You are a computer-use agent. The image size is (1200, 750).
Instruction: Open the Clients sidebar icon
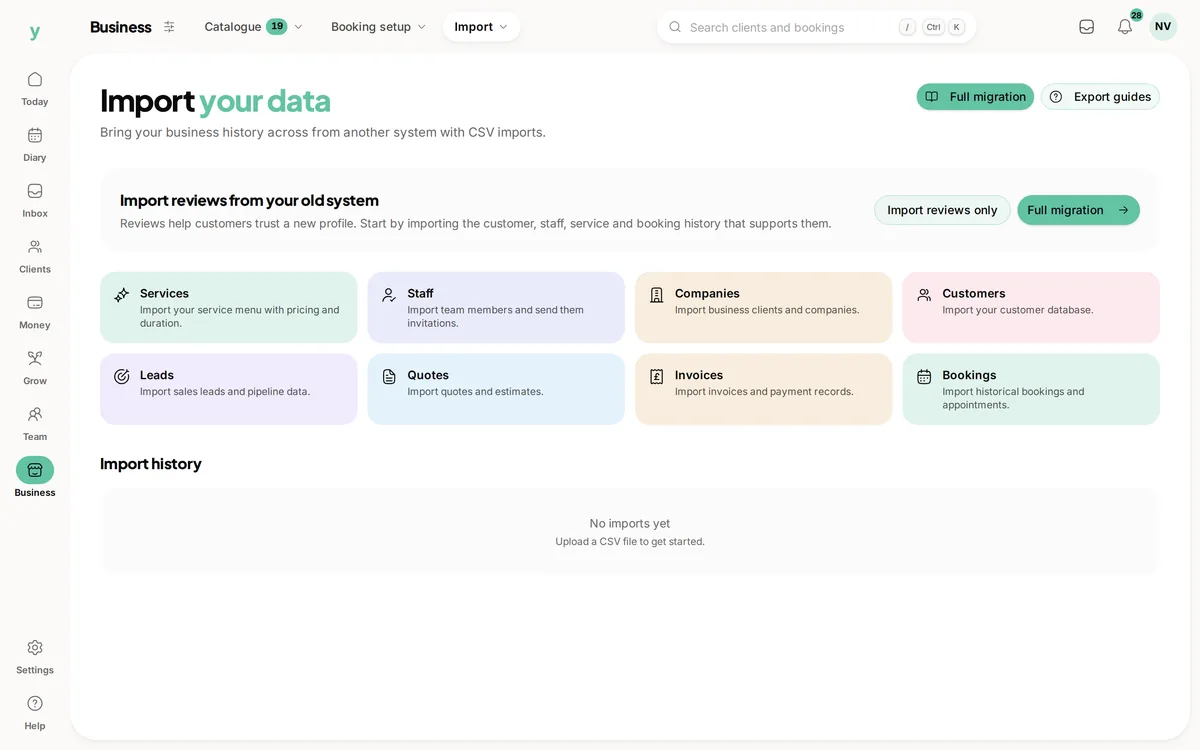35,247
